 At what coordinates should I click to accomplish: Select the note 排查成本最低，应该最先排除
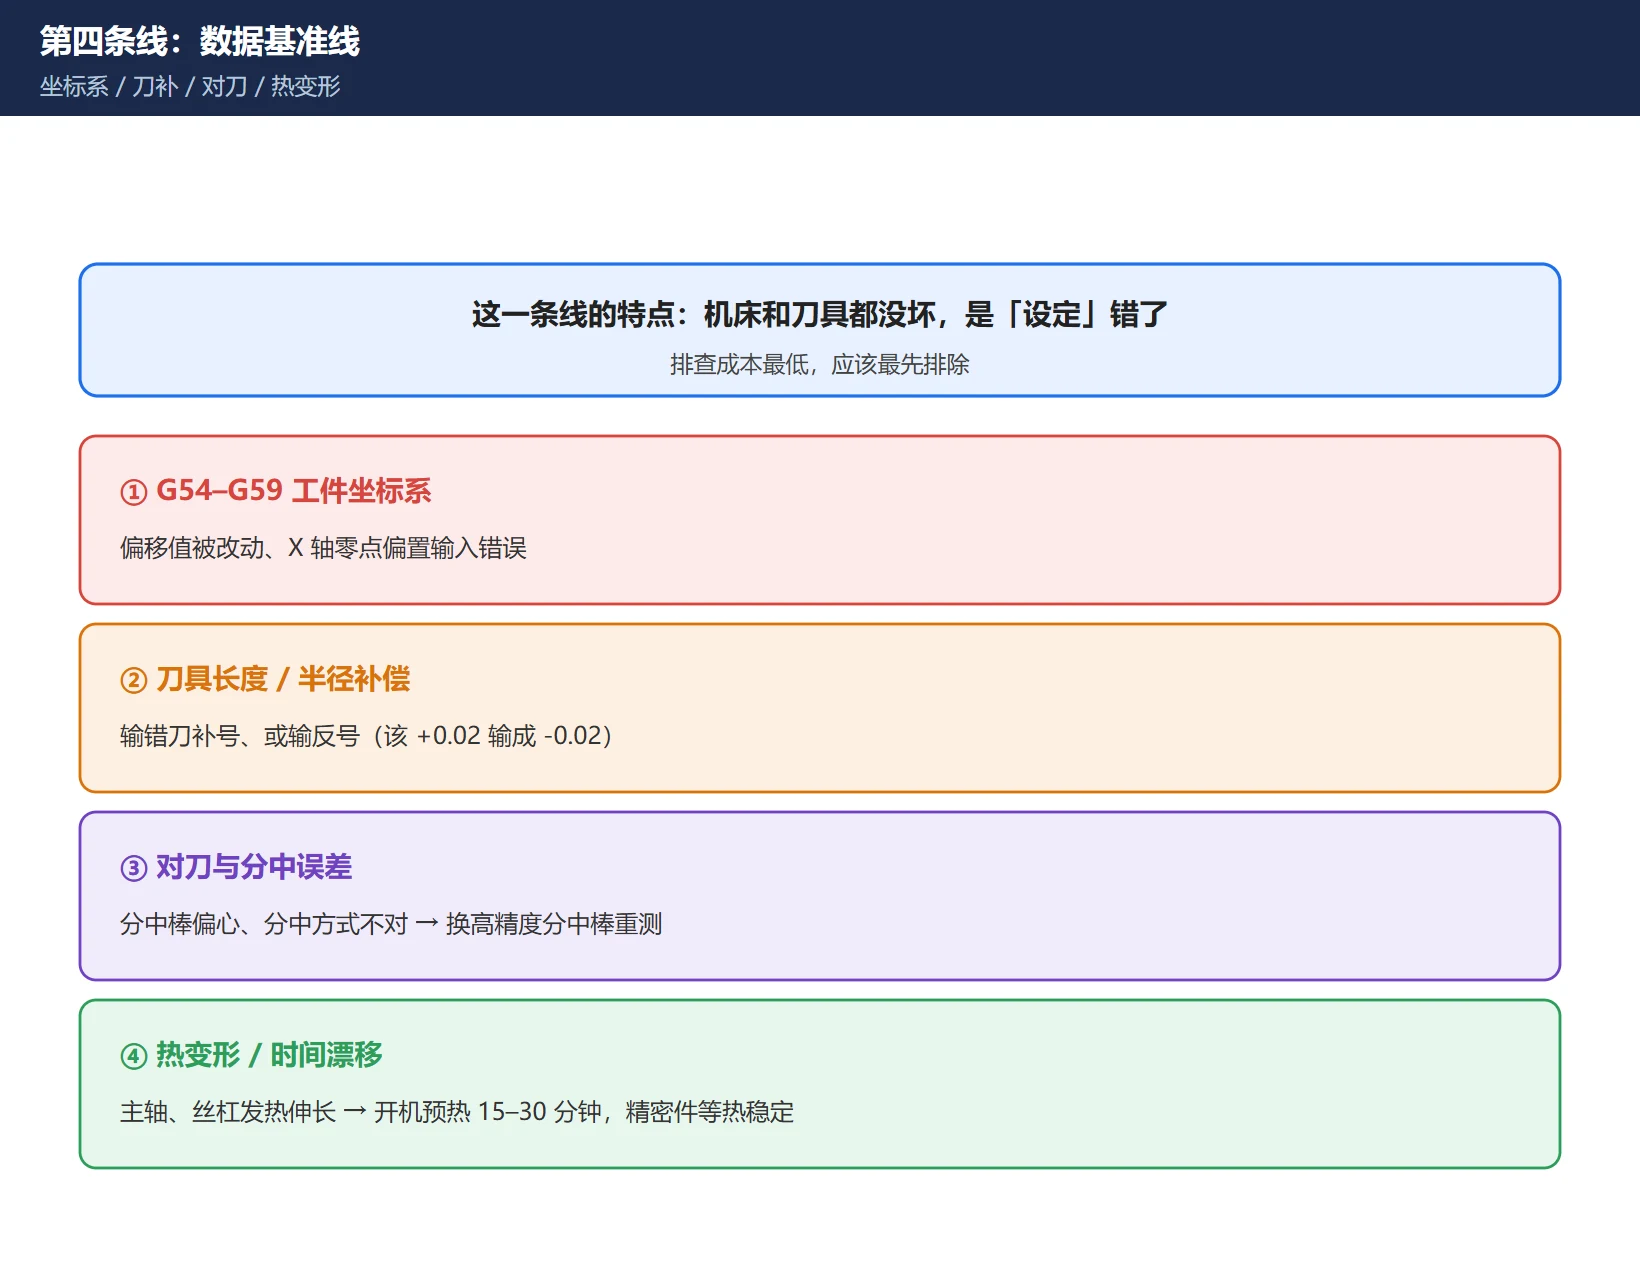coord(820,364)
